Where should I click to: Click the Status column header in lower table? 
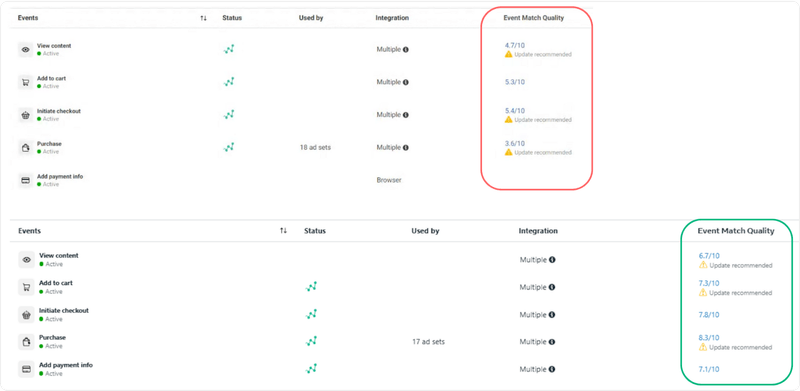click(315, 231)
